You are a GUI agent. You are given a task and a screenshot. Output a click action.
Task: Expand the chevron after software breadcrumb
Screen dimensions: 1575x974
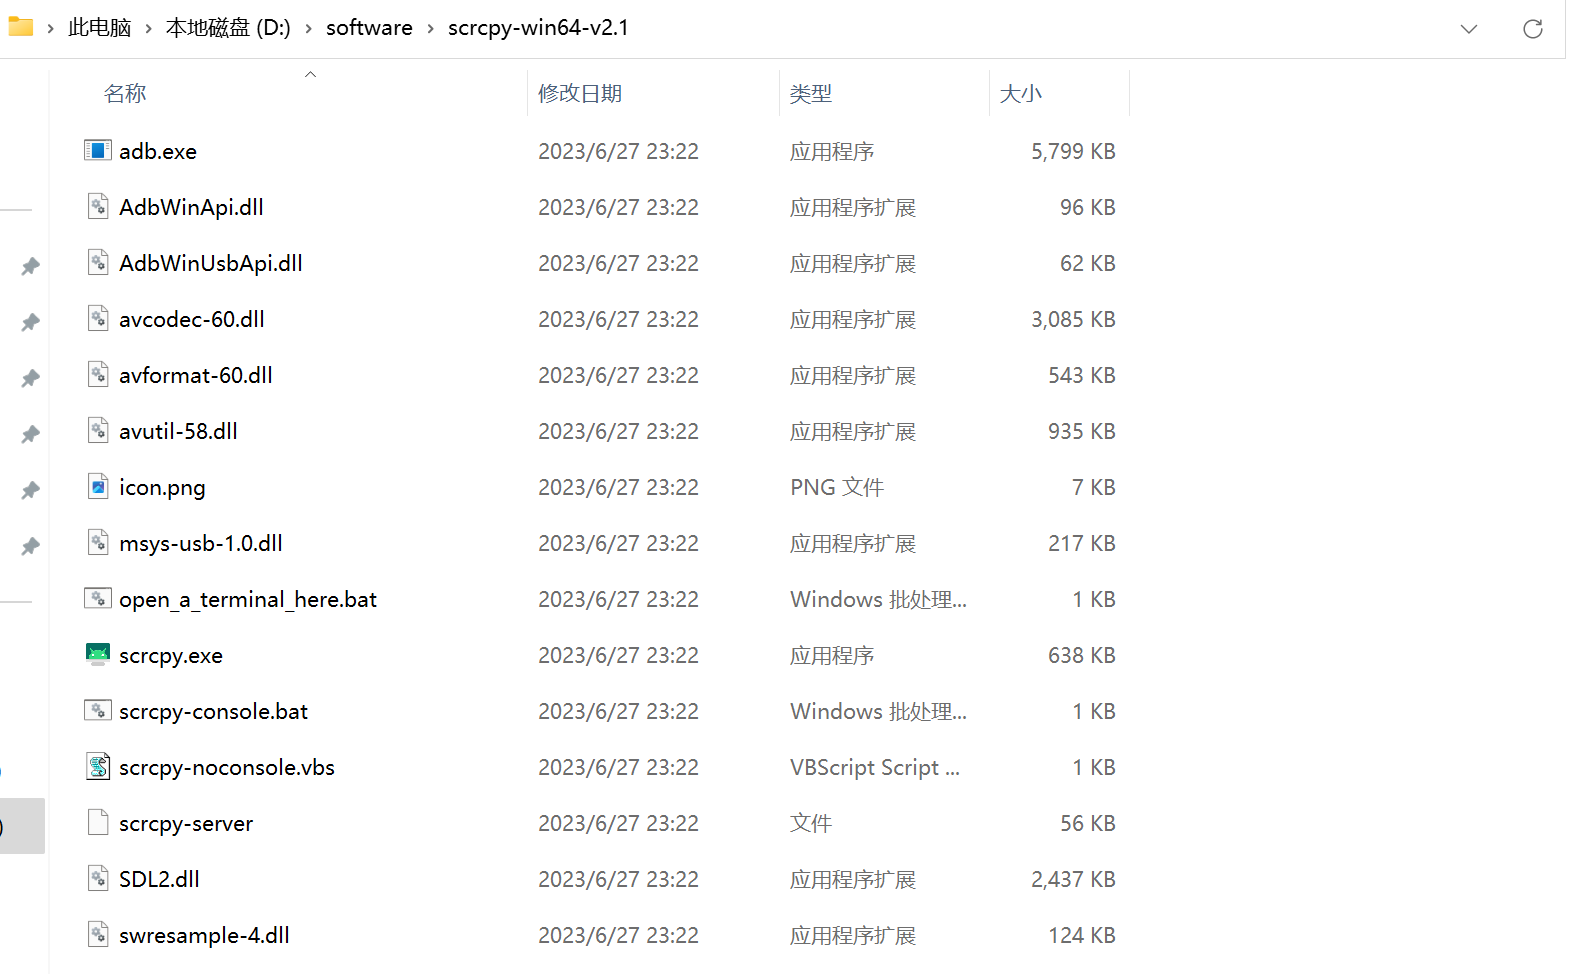pyautogui.click(x=430, y=28)
